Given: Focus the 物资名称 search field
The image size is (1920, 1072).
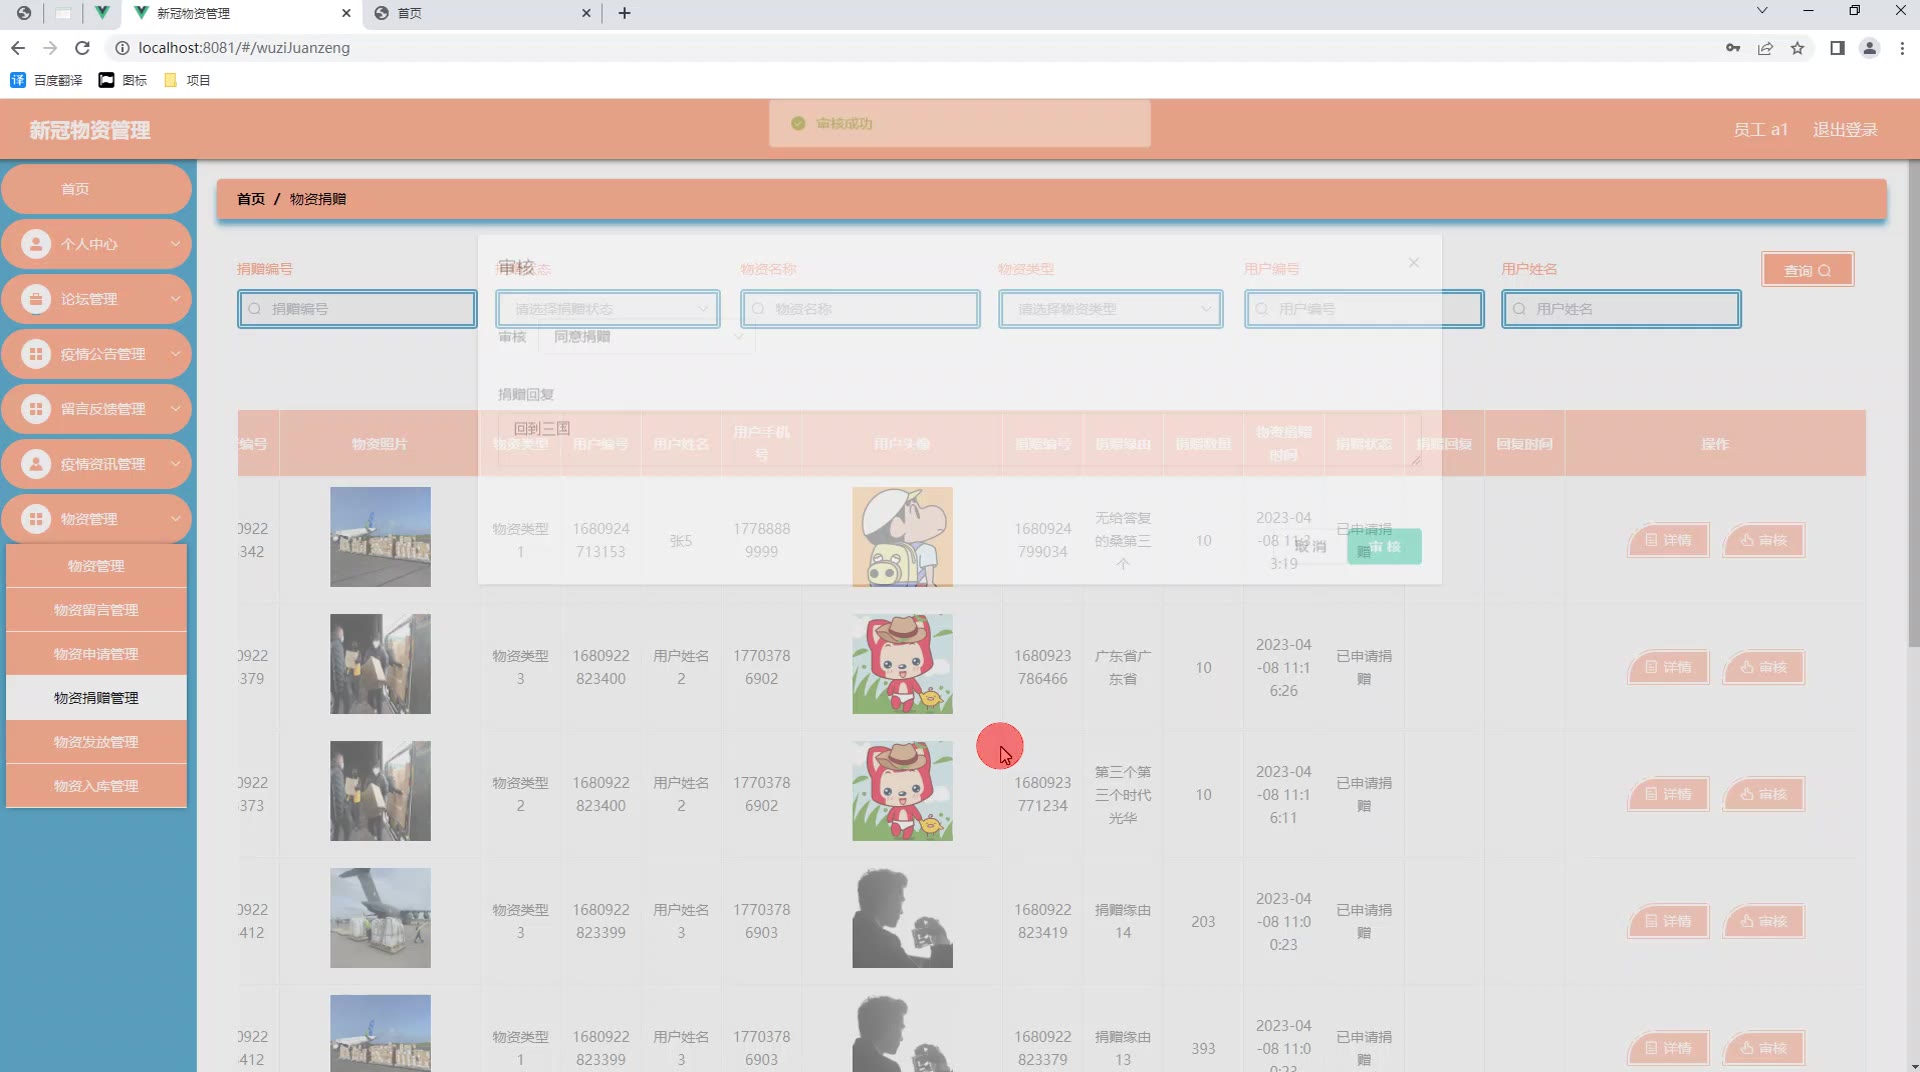Looking at the screenshot, I should (860, 309).
